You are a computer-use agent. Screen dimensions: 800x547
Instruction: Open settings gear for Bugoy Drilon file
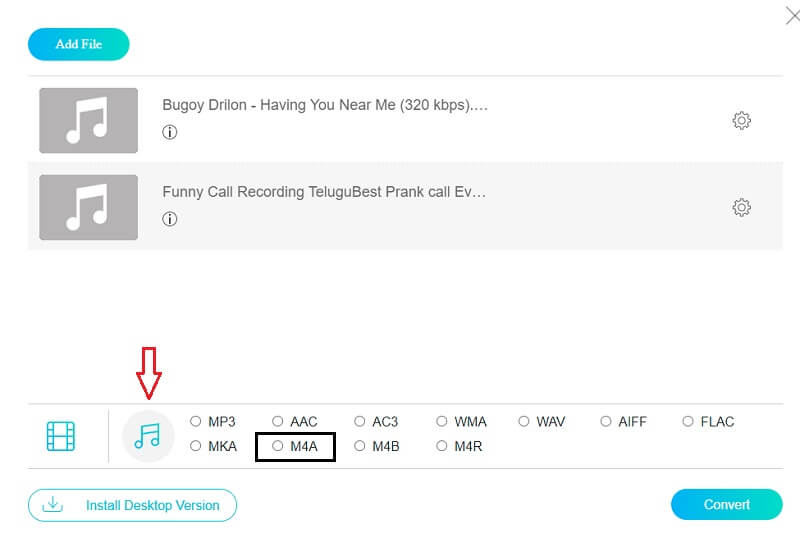tap(741, 121)
